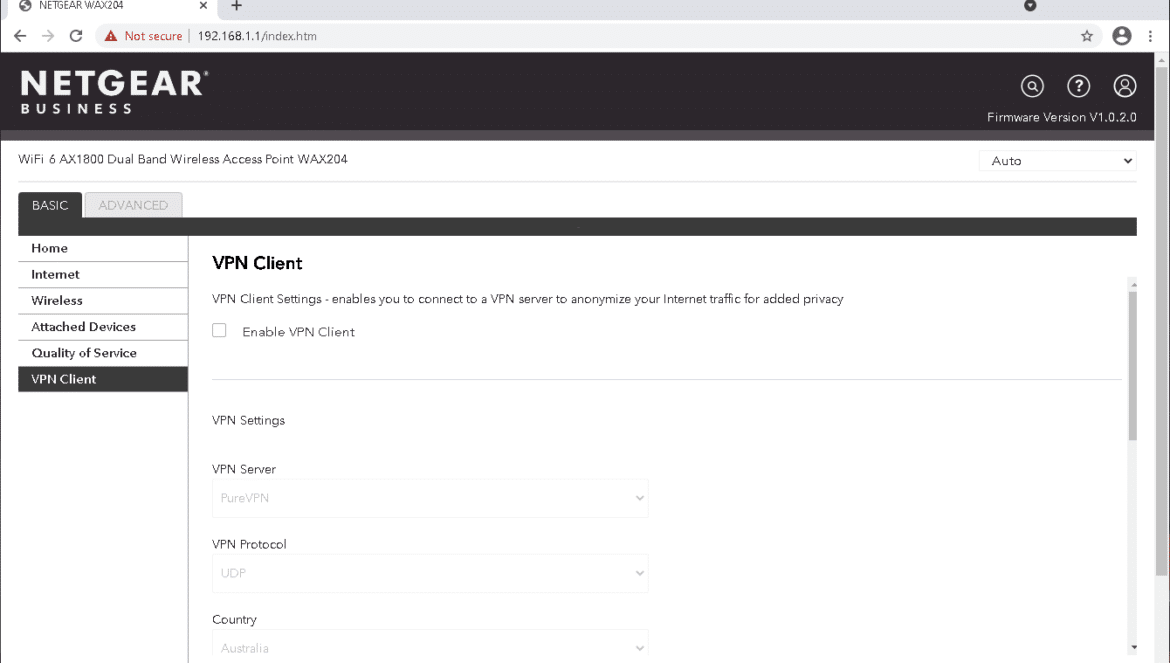Screen dimensions: 1170x663
Task: Bookmark this page with star icon
Action: point(1086,36)
